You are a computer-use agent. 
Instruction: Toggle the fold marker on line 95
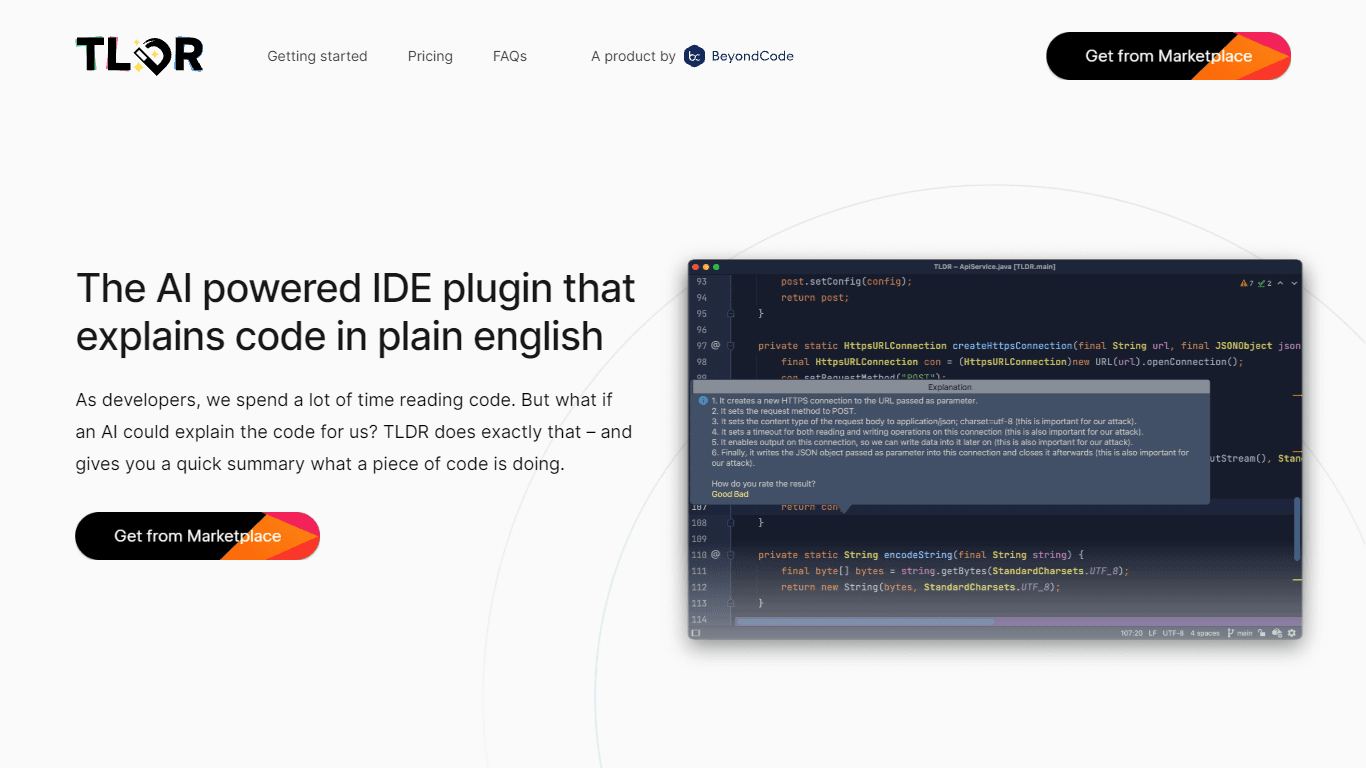tap(731, 314)
